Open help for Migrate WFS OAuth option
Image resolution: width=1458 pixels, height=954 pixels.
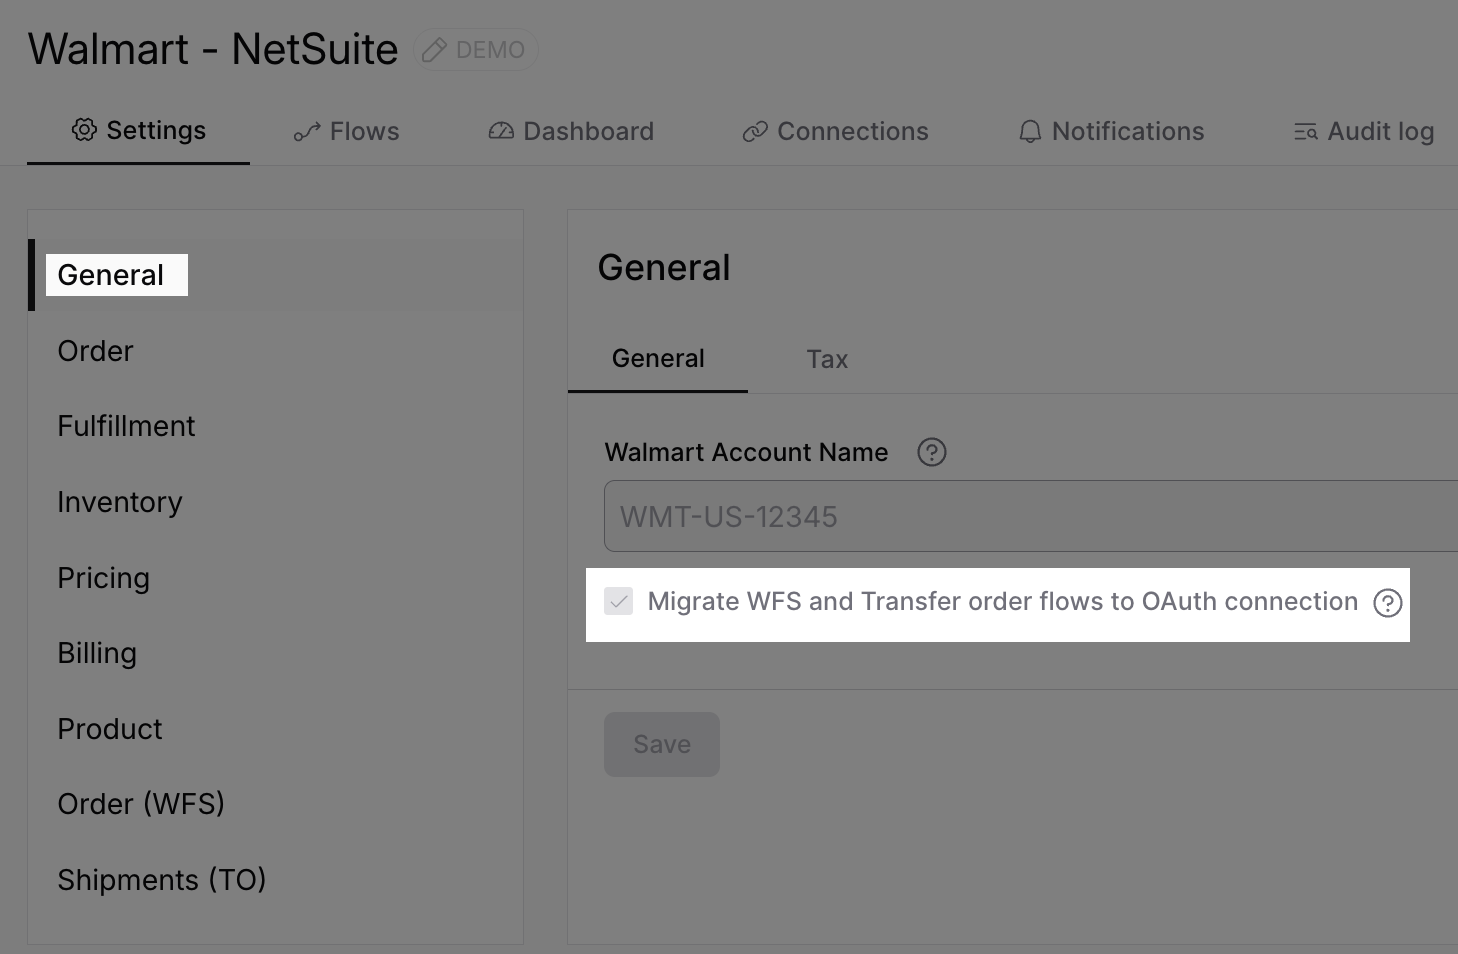point(1388,603)
